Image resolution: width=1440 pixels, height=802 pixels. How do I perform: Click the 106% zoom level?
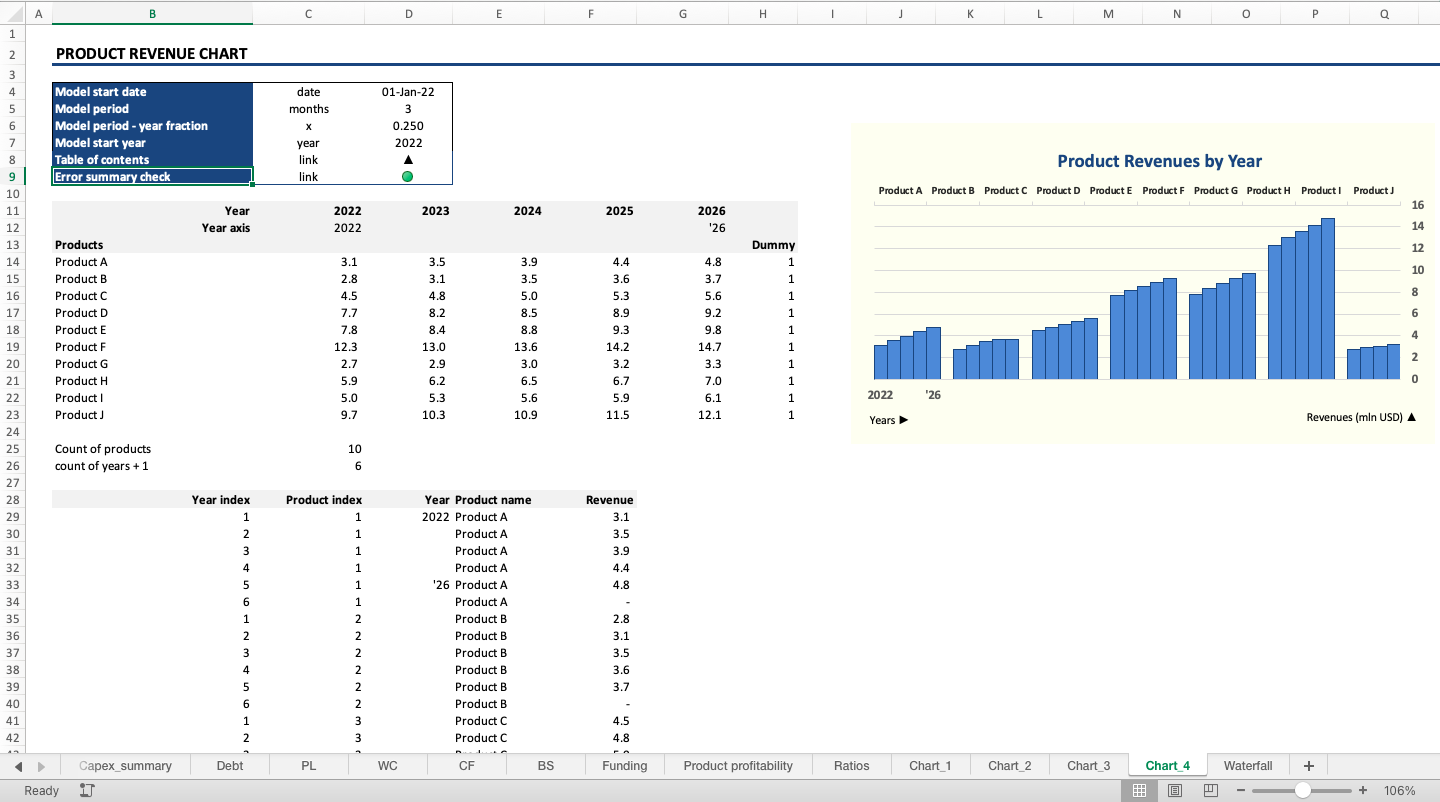[x=1399, y=791]
